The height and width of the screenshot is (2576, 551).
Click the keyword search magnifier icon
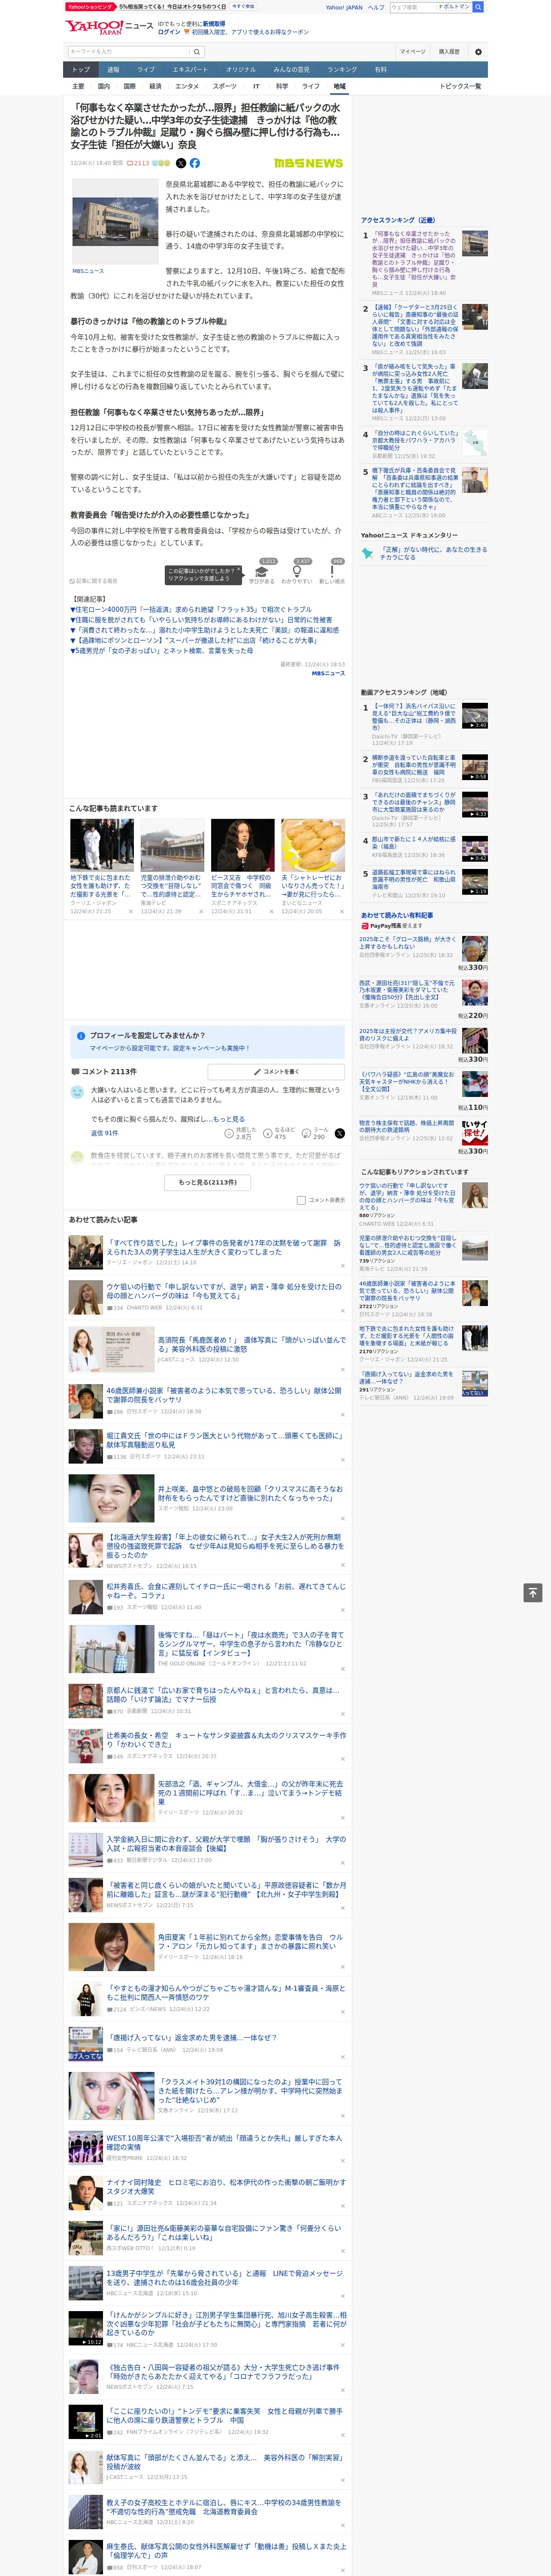click(x=197, y=51)
